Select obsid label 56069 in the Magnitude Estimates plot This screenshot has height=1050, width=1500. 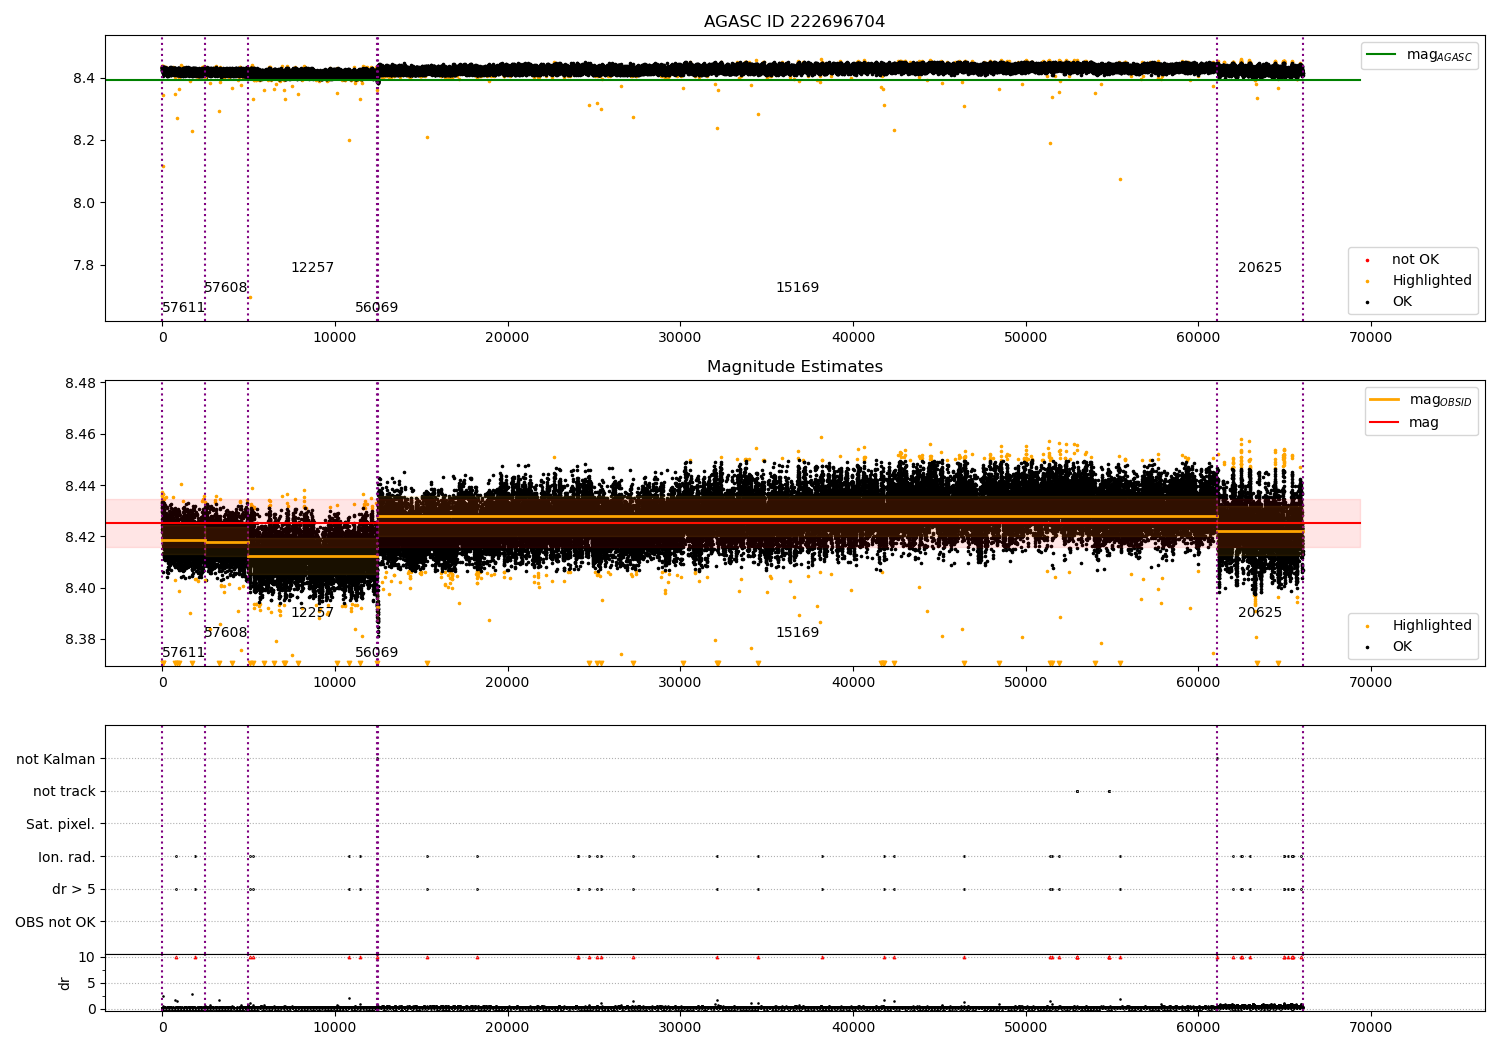click(x=376, y=653)
